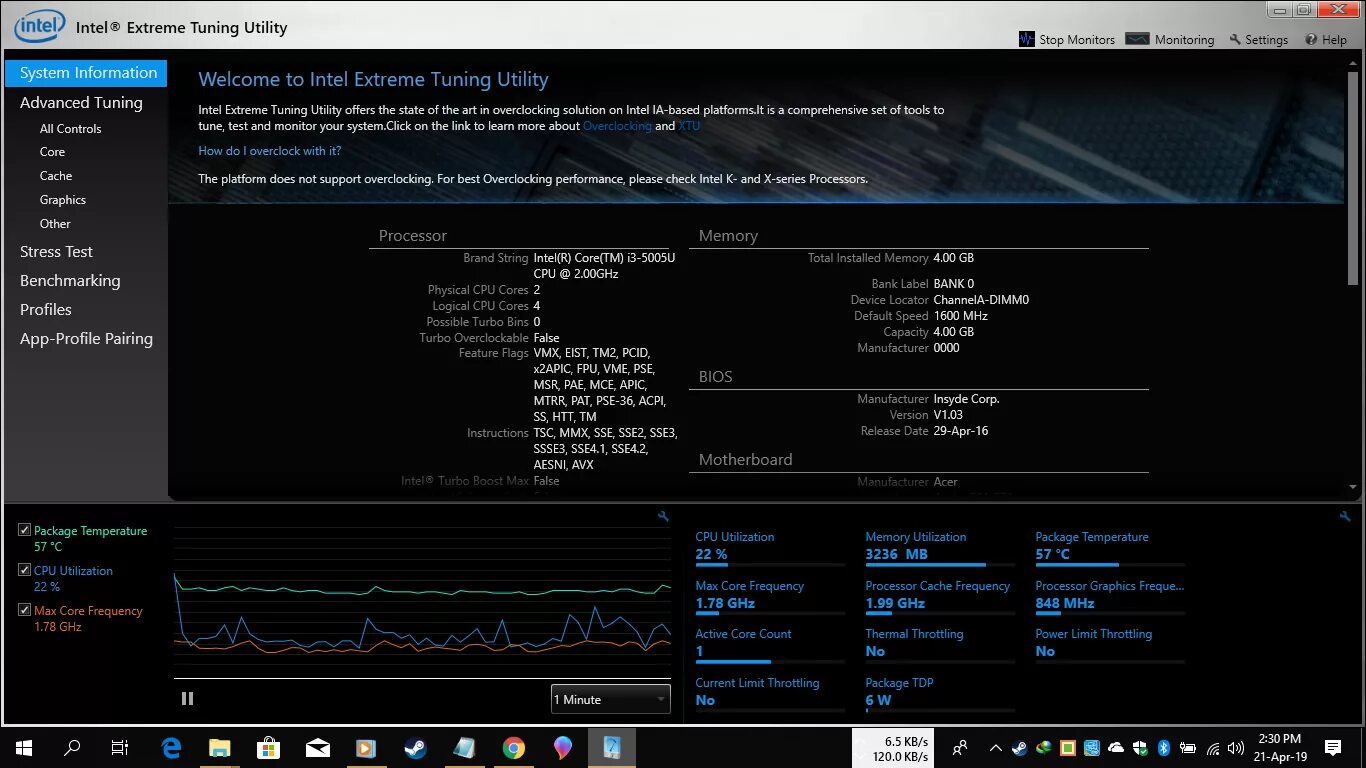Open Steam from the taskbar

tap(415, 748)
